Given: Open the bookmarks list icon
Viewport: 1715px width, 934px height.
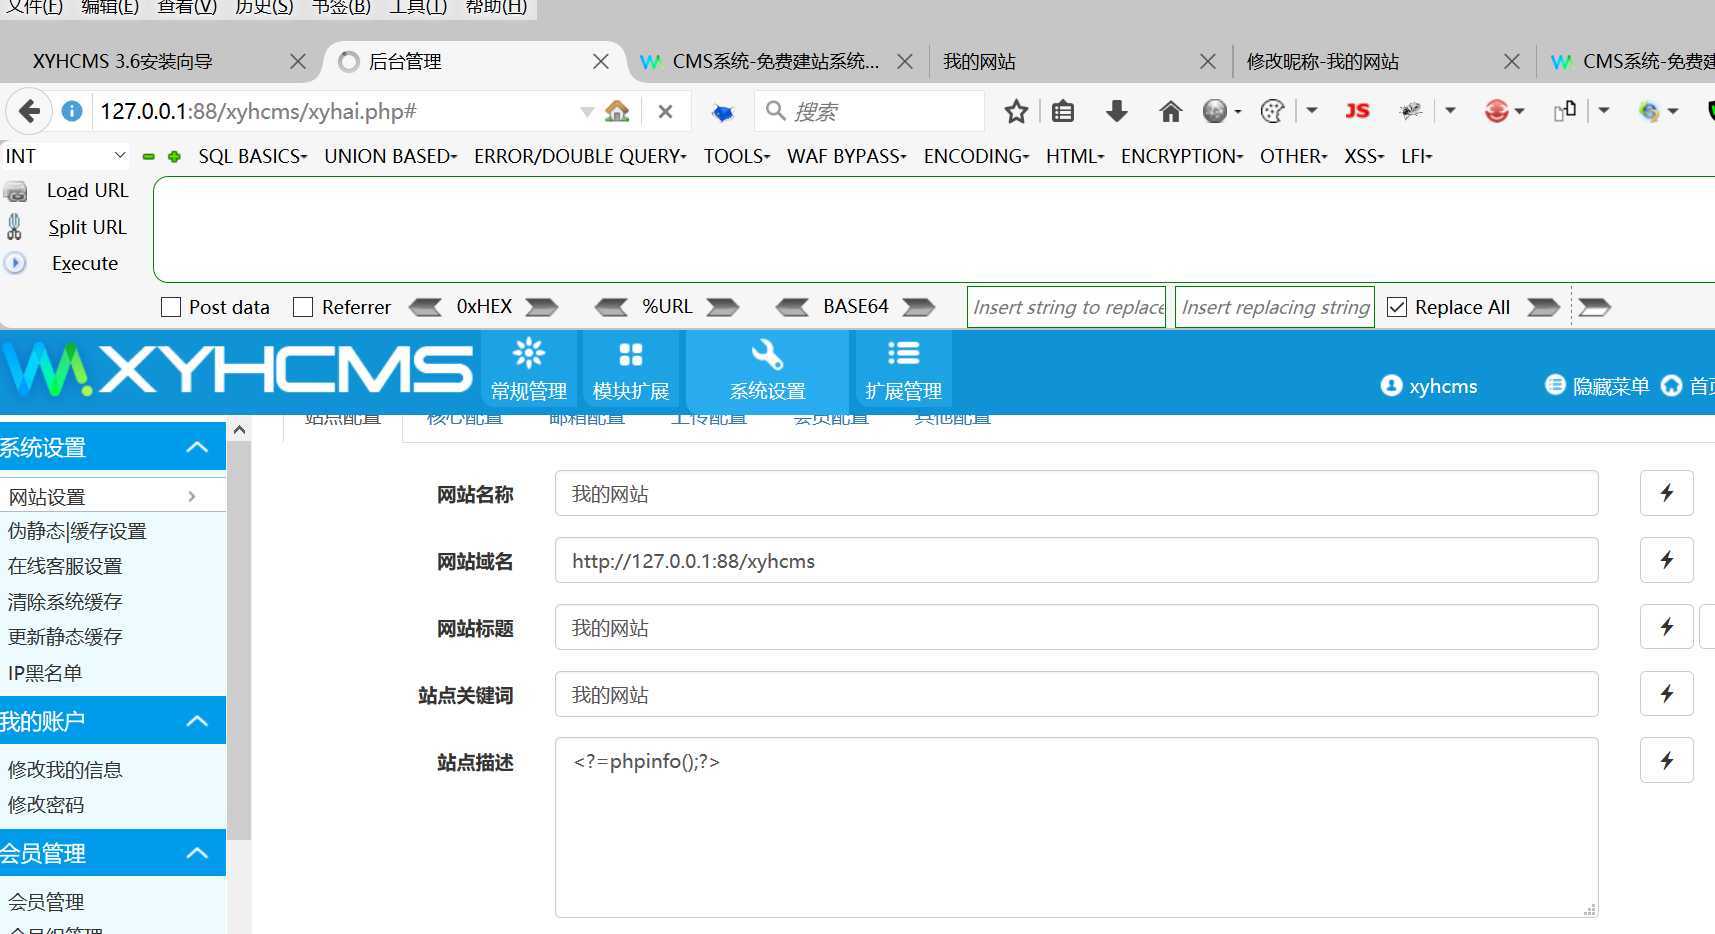Looking at the screenshot, I should [x=1063, y=111].
